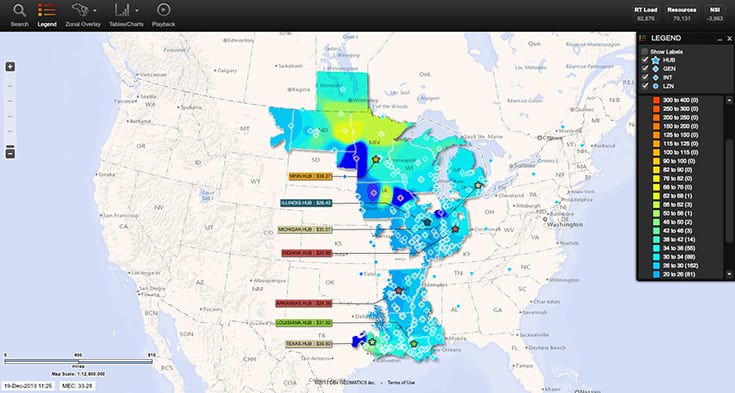735x393 pixels.
Task: Click the LOUISIANA.HUB price label
Action: coord(304,323)
